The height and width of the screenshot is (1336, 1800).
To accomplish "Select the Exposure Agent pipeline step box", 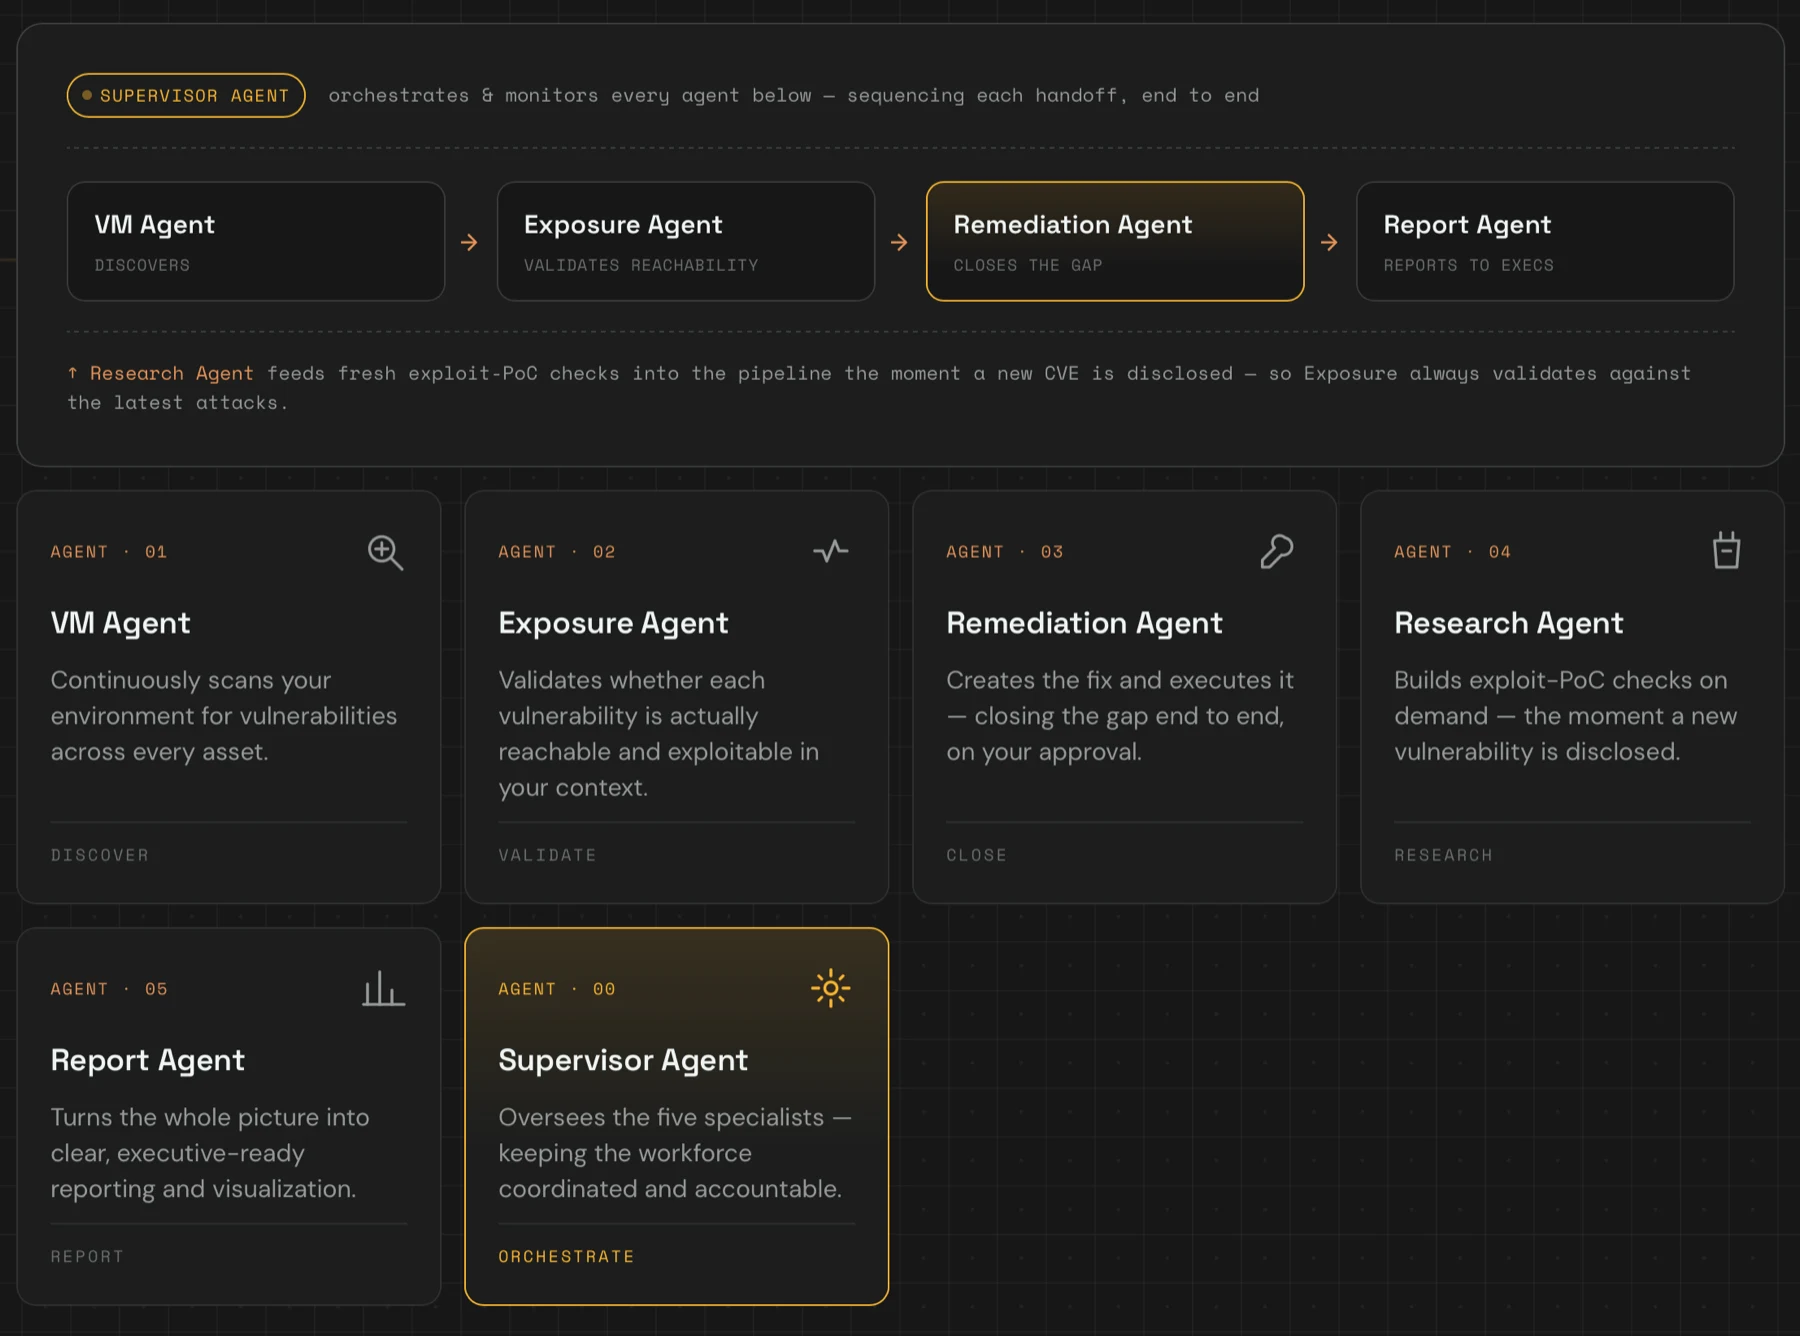I will (686, 241).
